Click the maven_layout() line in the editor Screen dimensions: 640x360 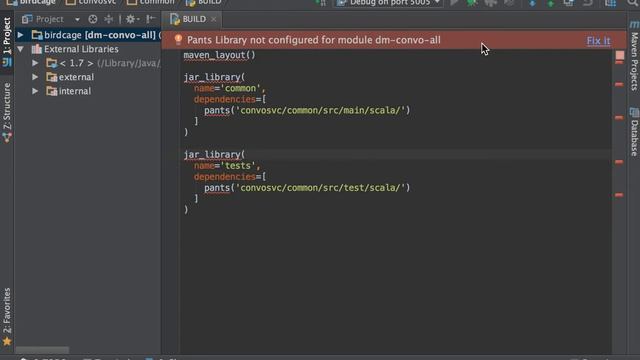coord(219,55)
